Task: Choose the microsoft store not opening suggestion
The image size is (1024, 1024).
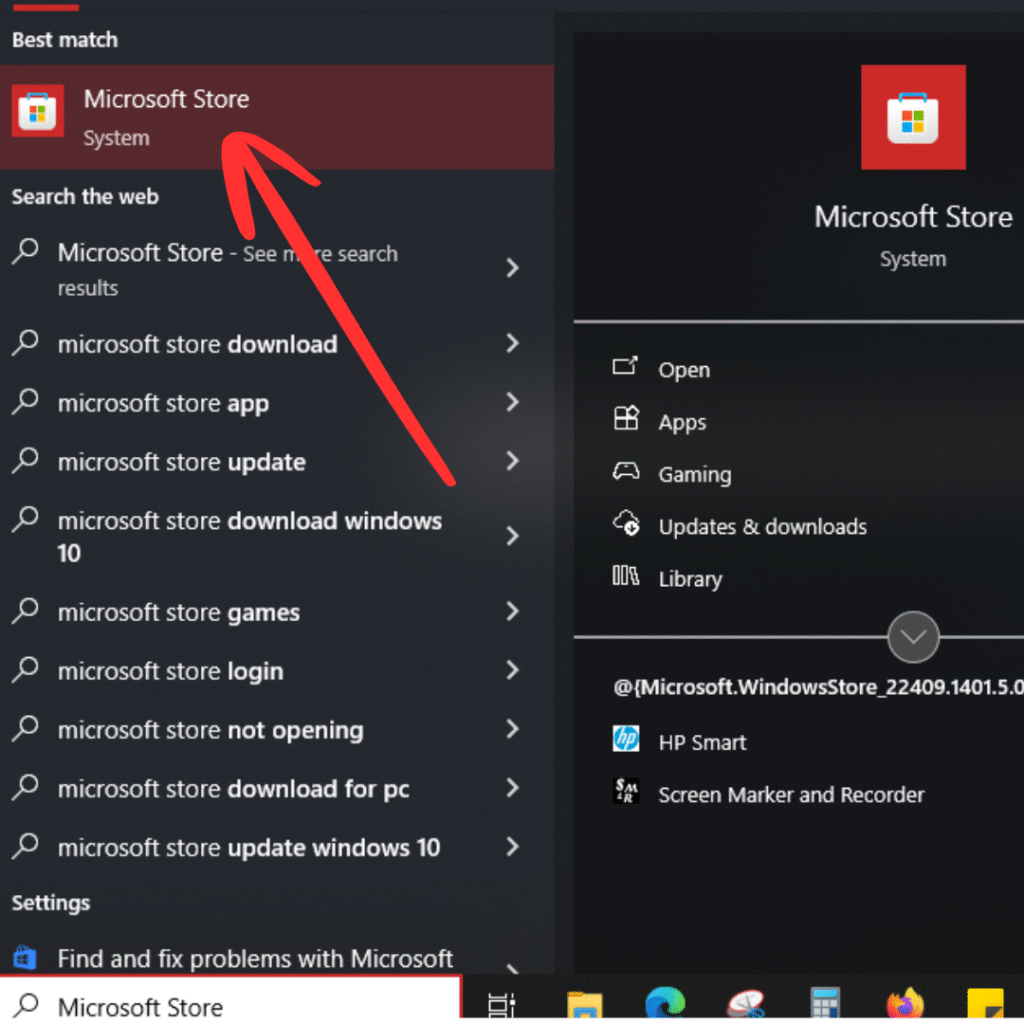Action: click(x=210, y=729)
